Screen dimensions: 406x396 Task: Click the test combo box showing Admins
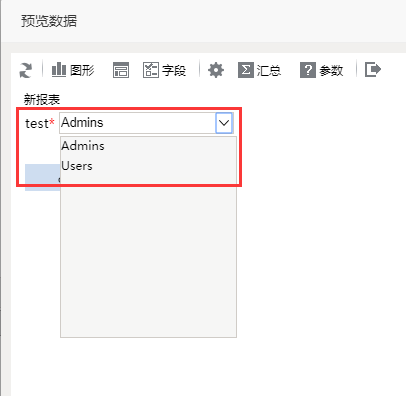146,123
